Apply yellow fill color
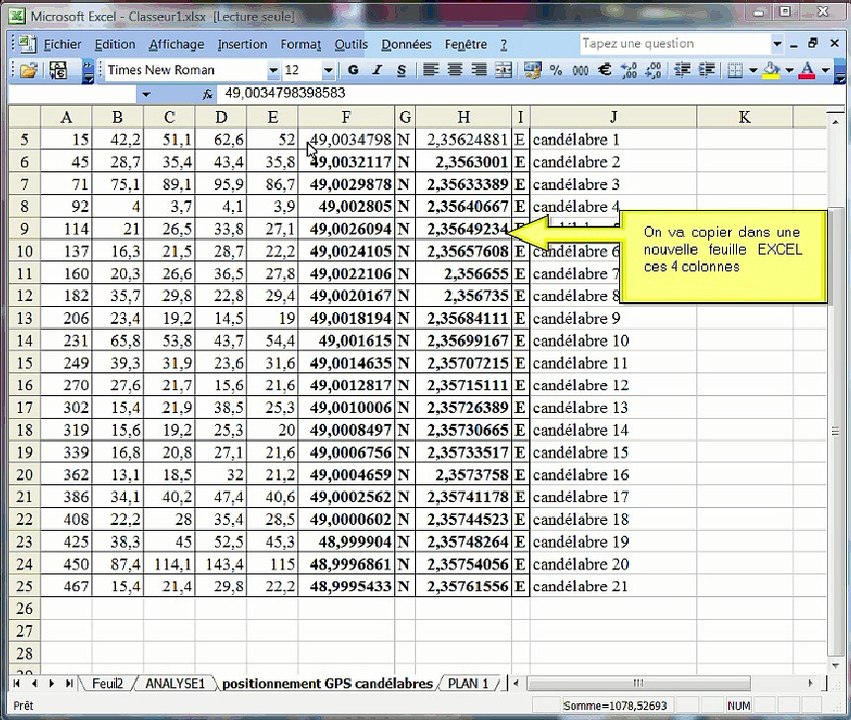This screenshot has height=720, width=851. click(x=771, y=70)
